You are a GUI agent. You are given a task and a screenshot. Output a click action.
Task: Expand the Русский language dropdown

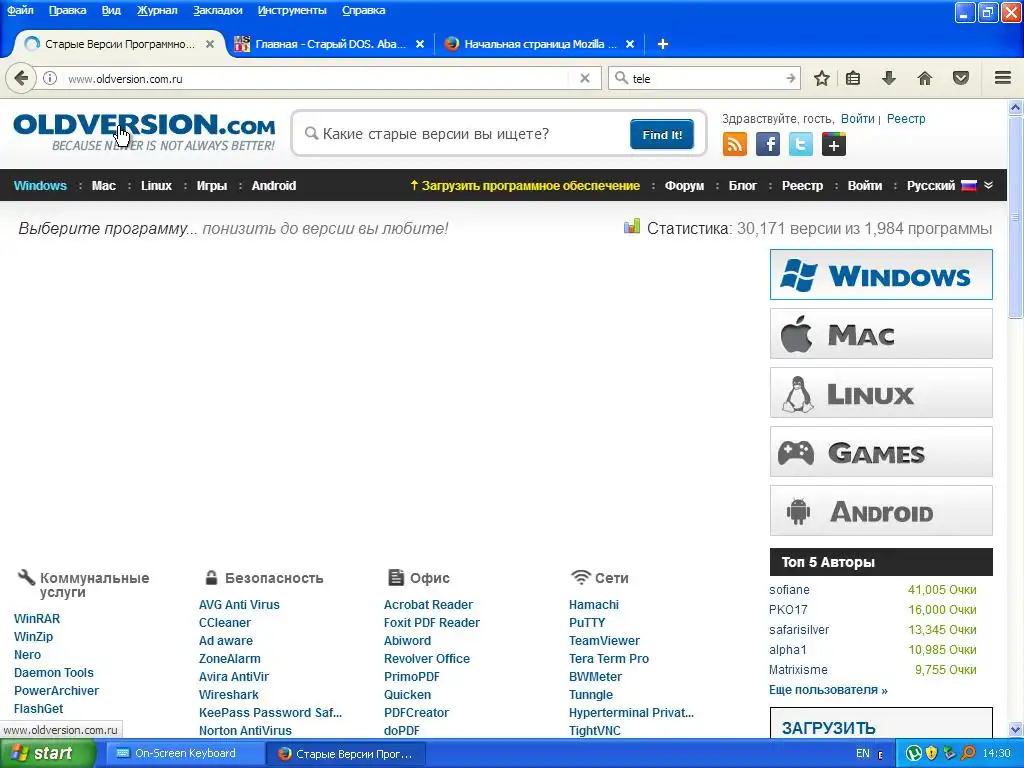tap(950, 185)
